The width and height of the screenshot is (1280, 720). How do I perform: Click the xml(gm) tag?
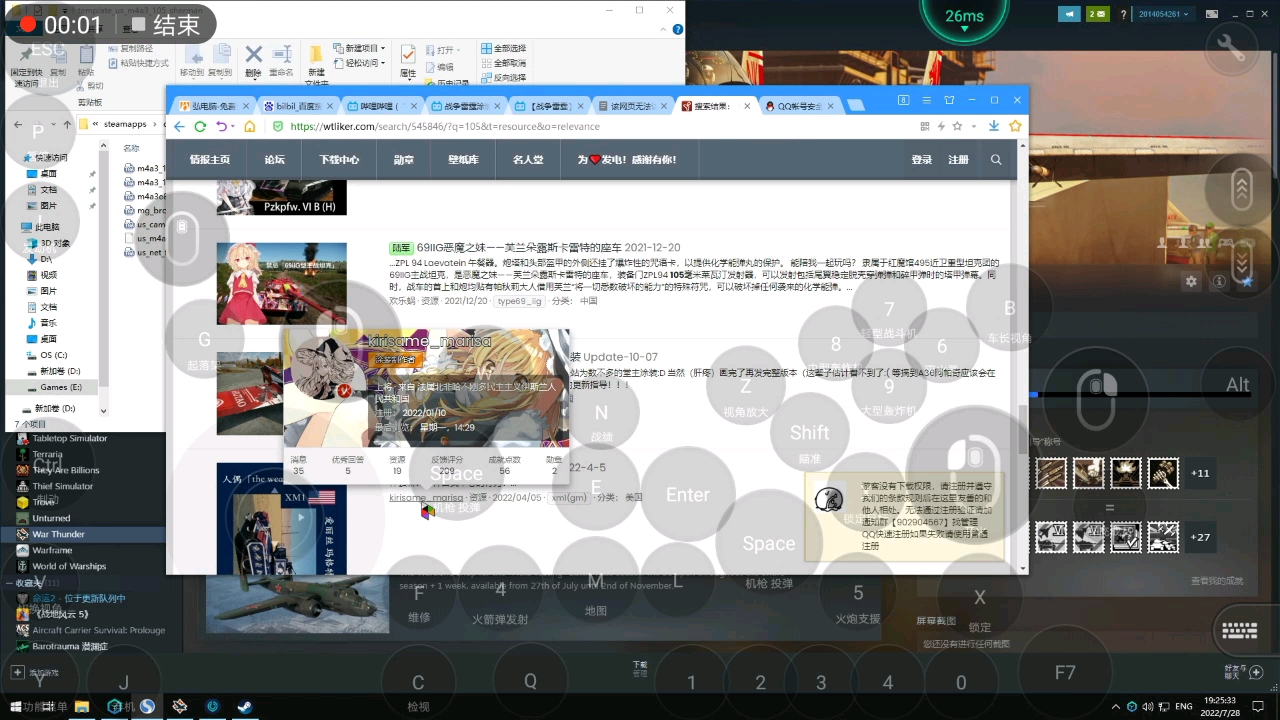click(570, 497)
